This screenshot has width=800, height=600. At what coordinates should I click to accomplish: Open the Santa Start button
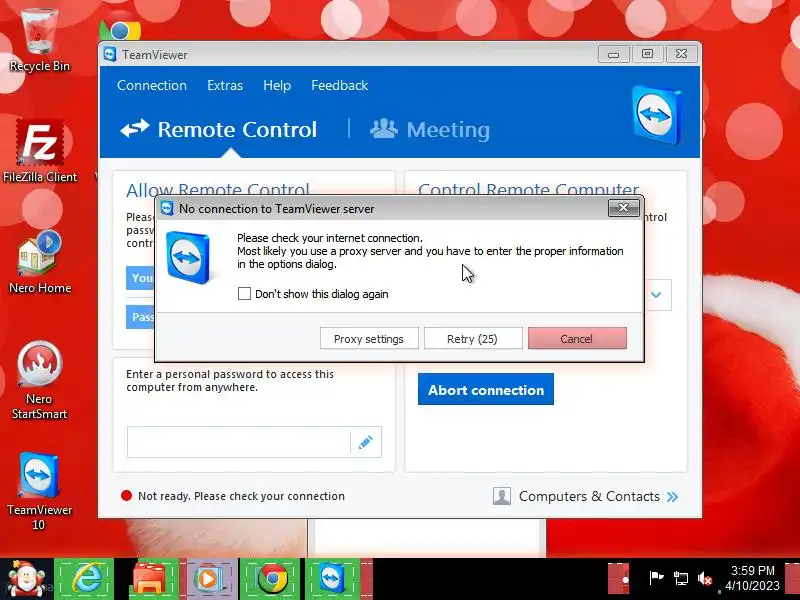point(25,579)
